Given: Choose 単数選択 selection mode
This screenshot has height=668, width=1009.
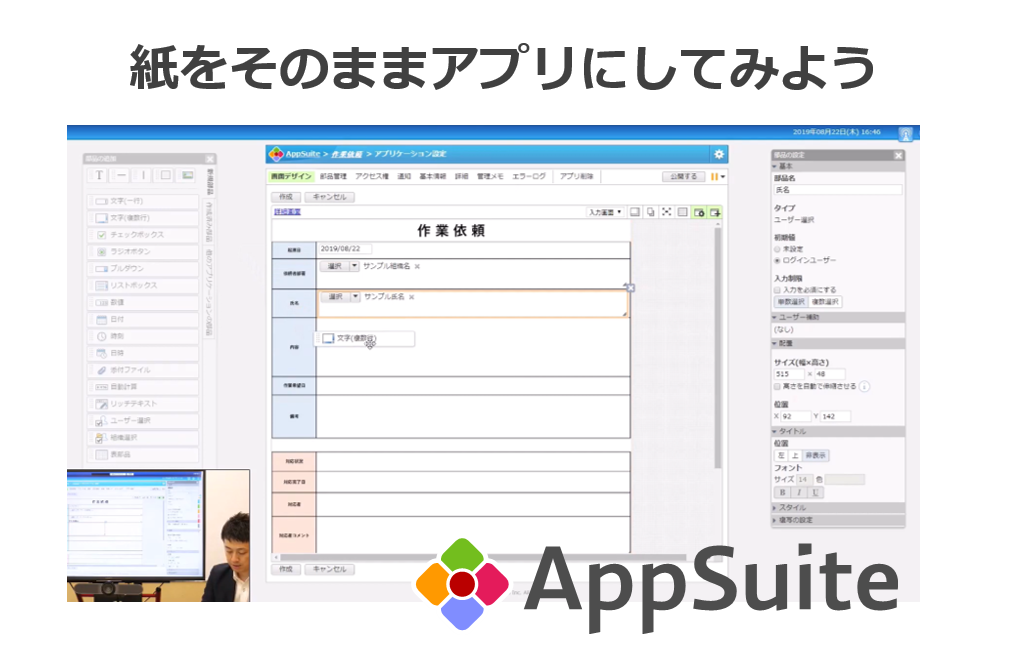Looking at the screenshot, I should pos(791,302).
